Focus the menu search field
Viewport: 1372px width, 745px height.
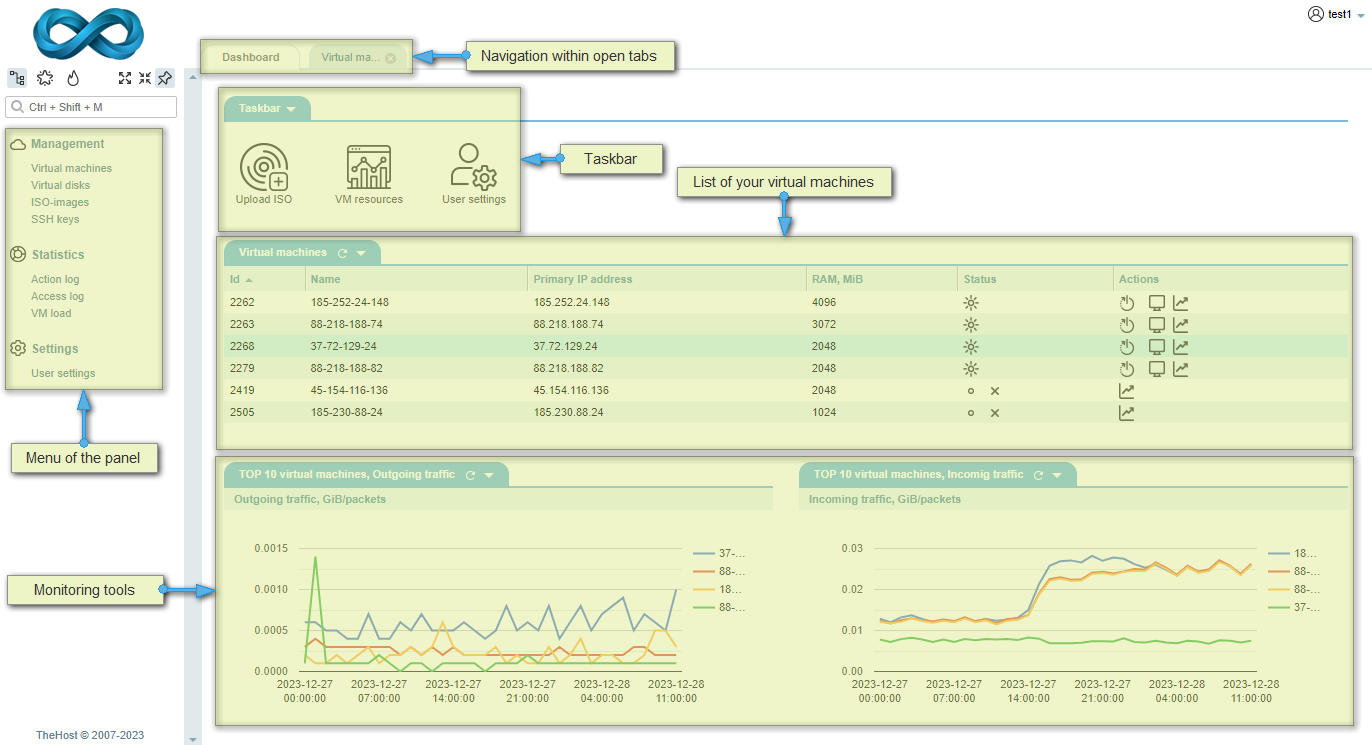coord(91,107)
